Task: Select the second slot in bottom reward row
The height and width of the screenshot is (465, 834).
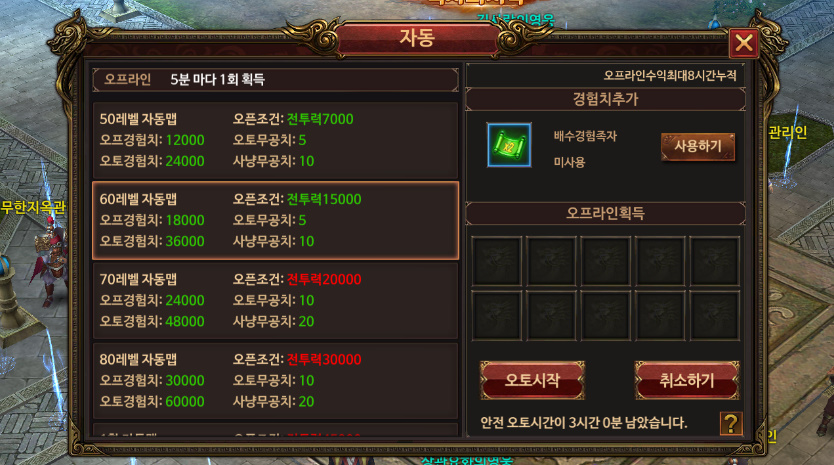Action: [551, 315]
